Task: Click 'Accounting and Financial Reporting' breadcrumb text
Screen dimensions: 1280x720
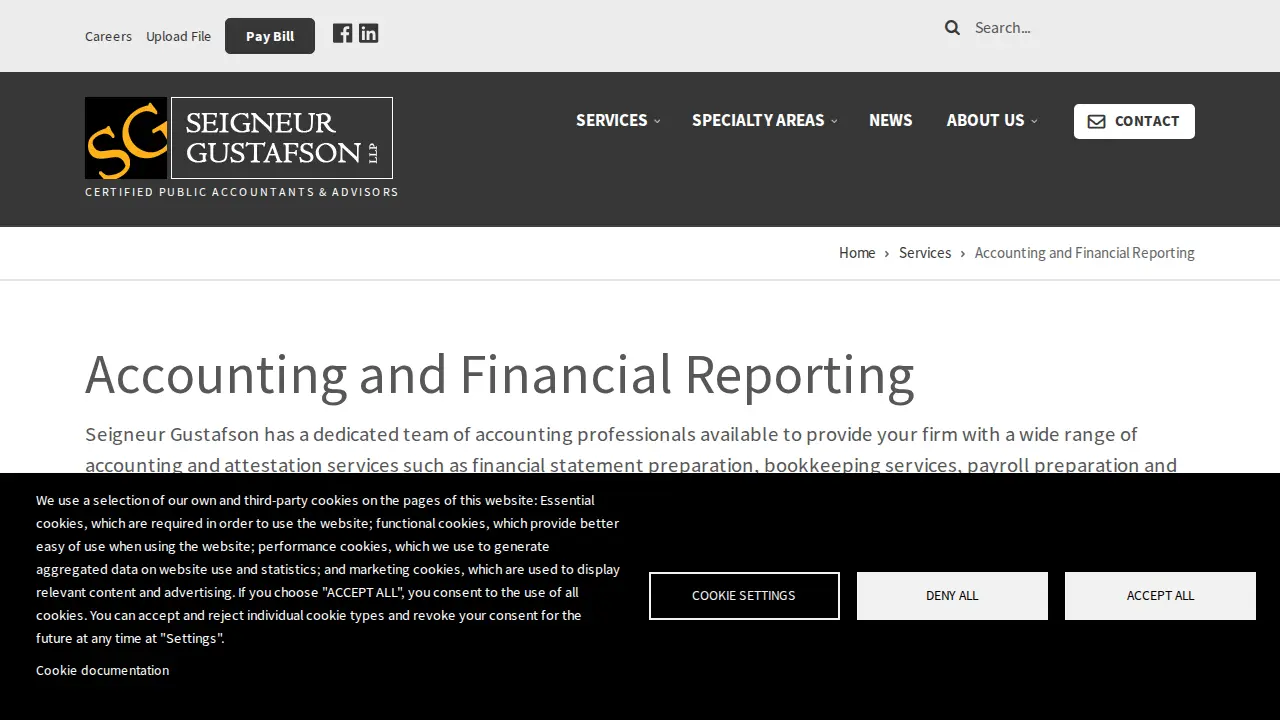Action: (x=1085, y=253)
